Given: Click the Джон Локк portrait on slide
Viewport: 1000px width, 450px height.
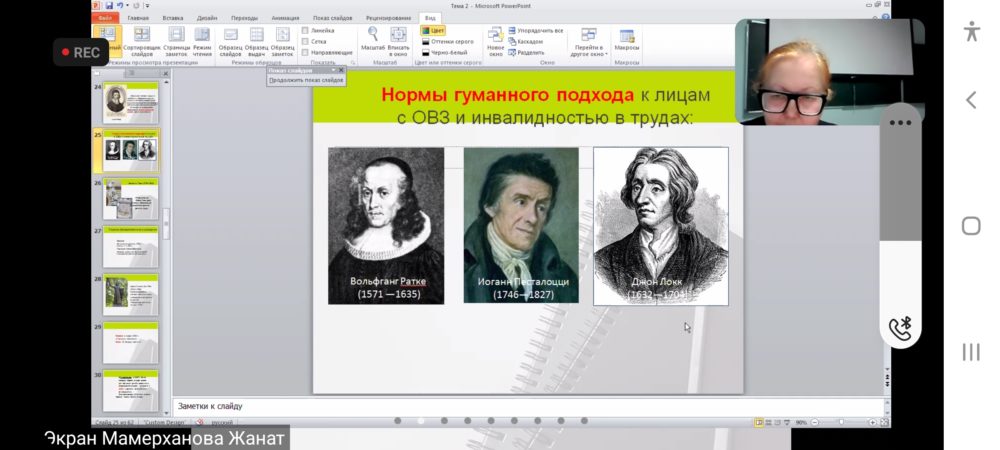Looking at the screenshot, I should (x=661, y=226).
